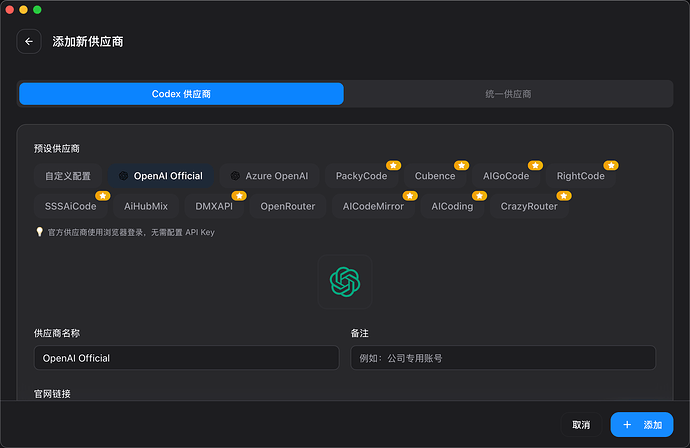Click the lightbulb hint icon
This screenshot has width=690, height=448.
pyautogui.click(x=40, y=232)
